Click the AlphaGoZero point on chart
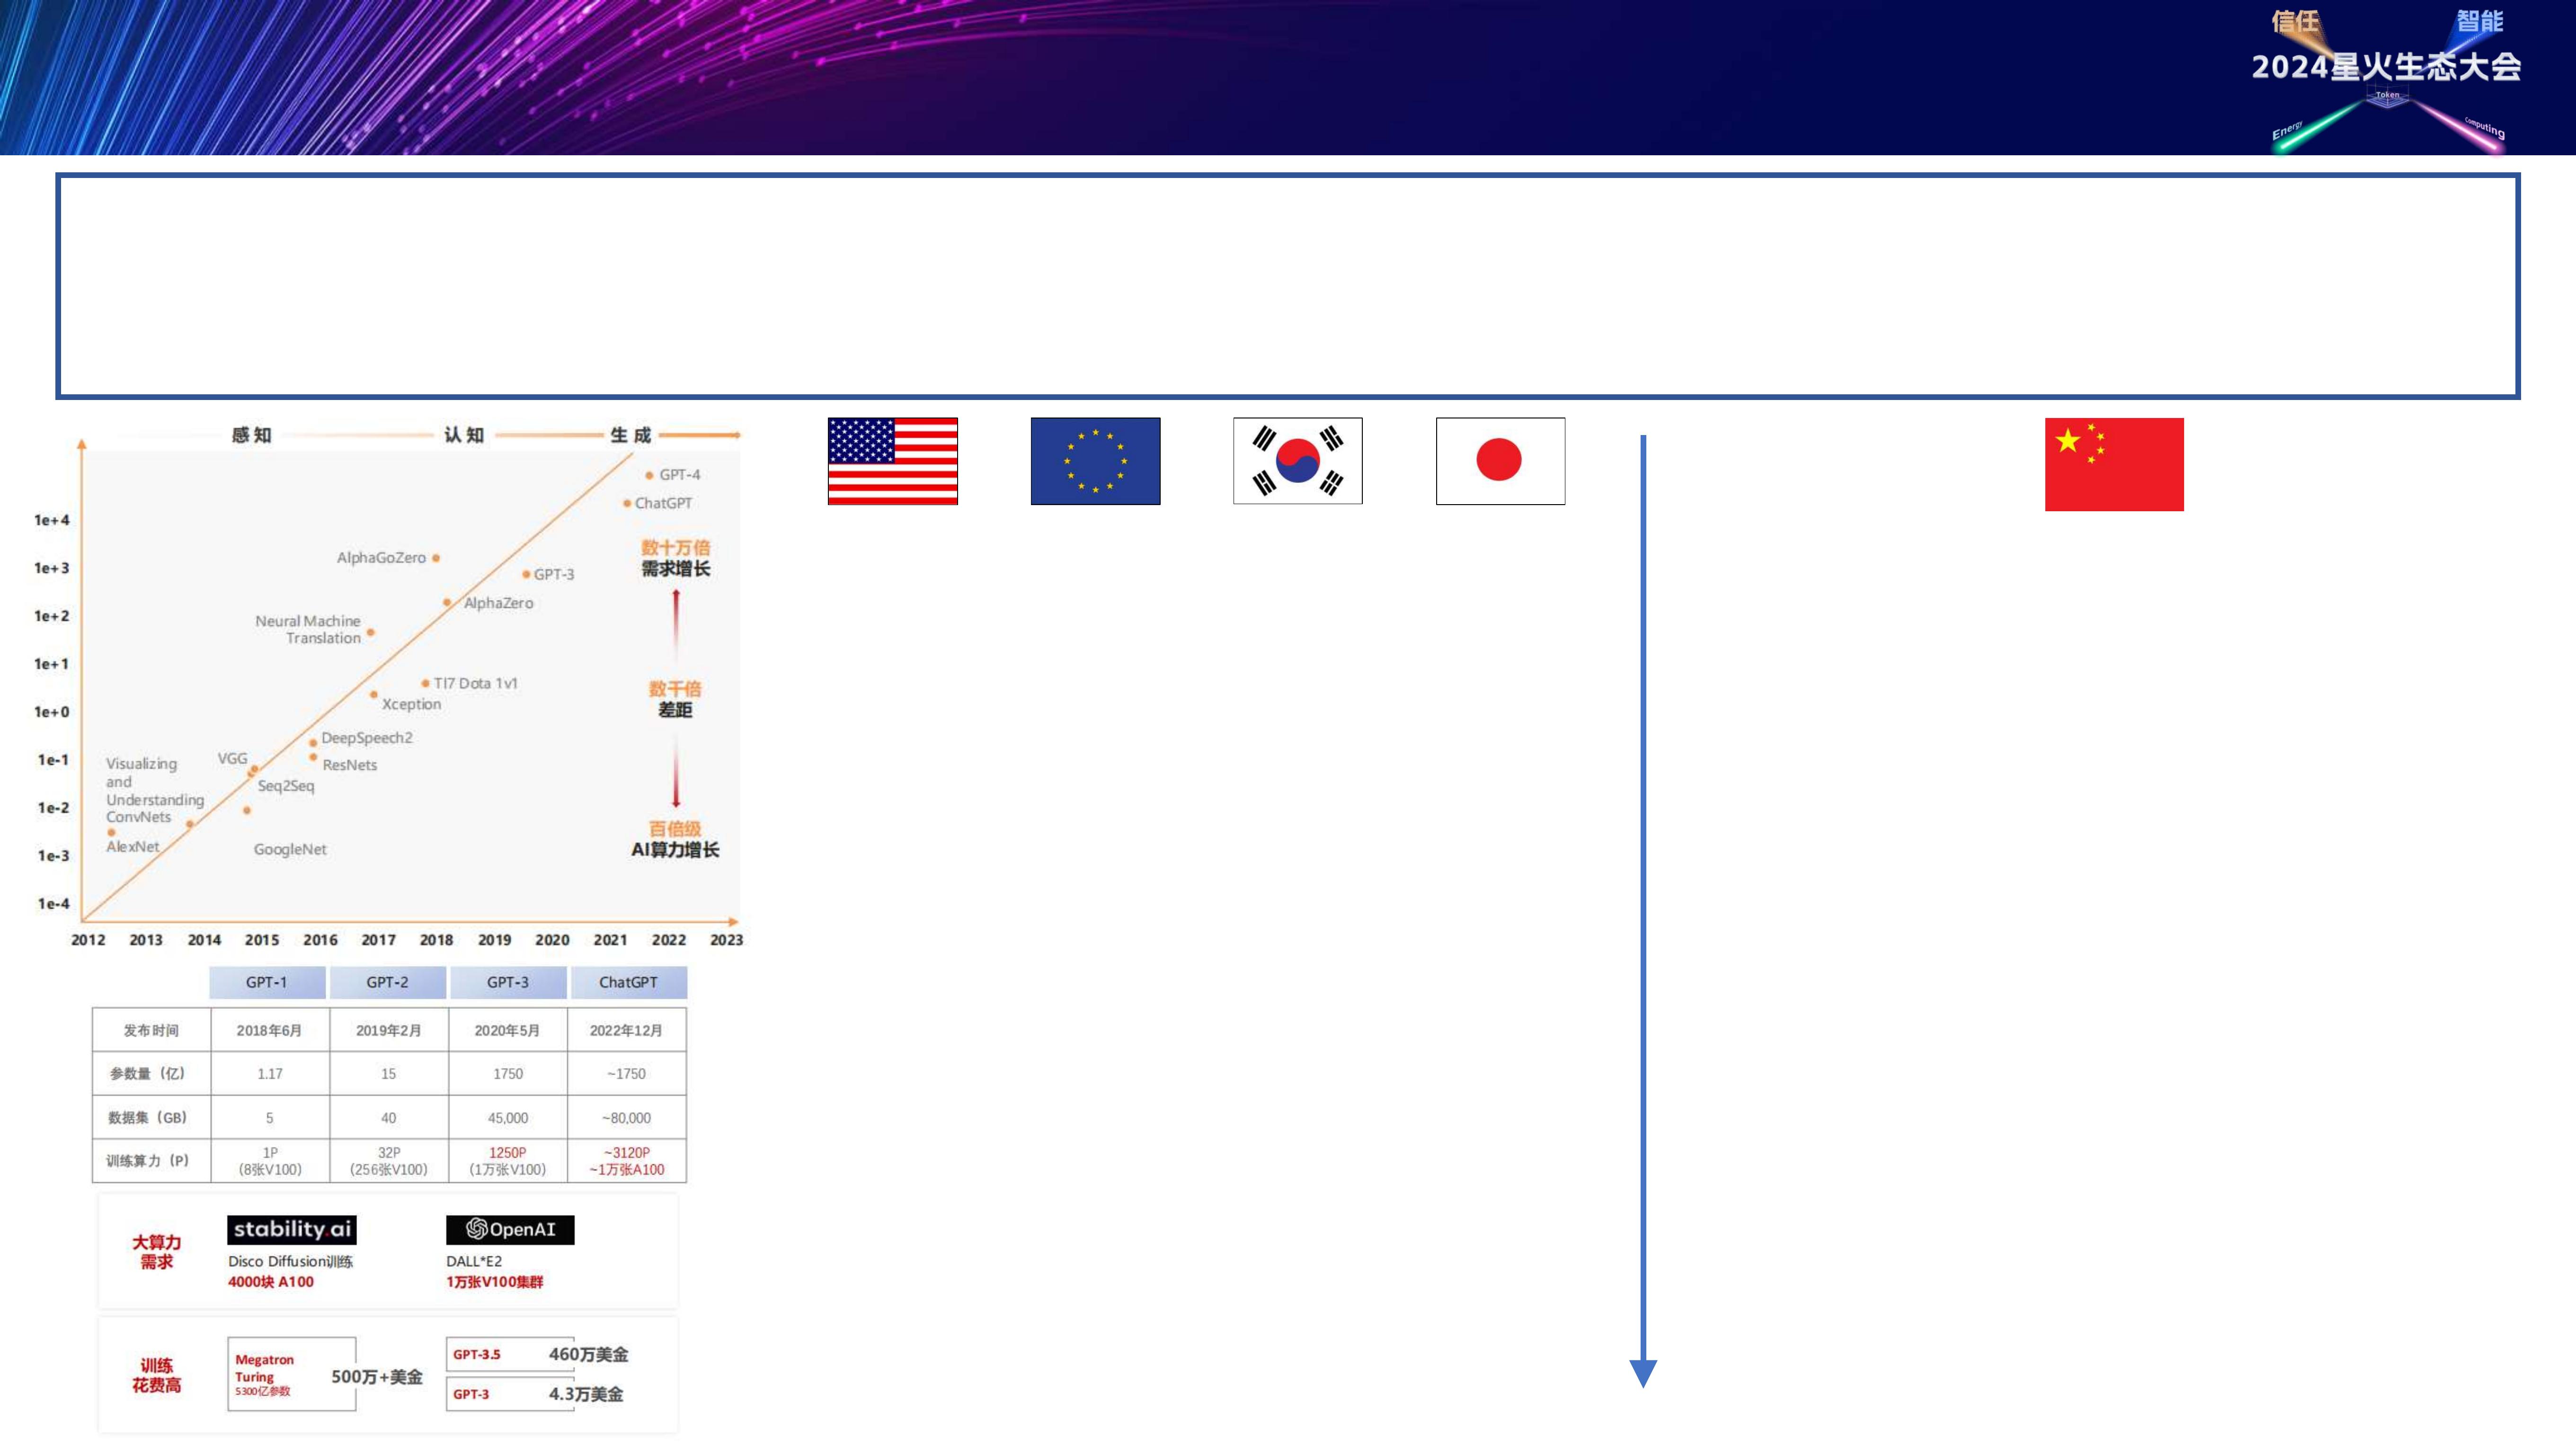 (x=436, y=558)
